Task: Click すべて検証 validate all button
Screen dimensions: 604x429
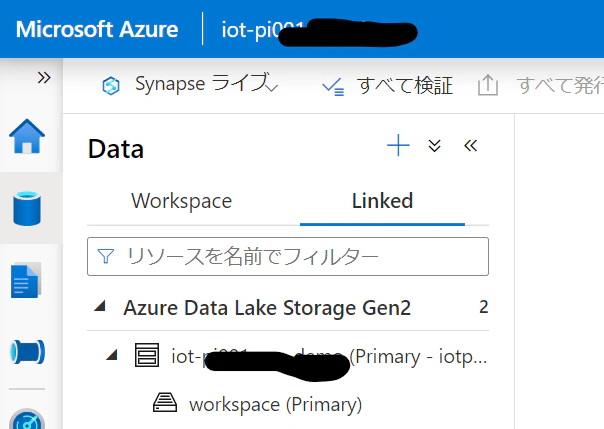Action: click(x=387, y=85)
